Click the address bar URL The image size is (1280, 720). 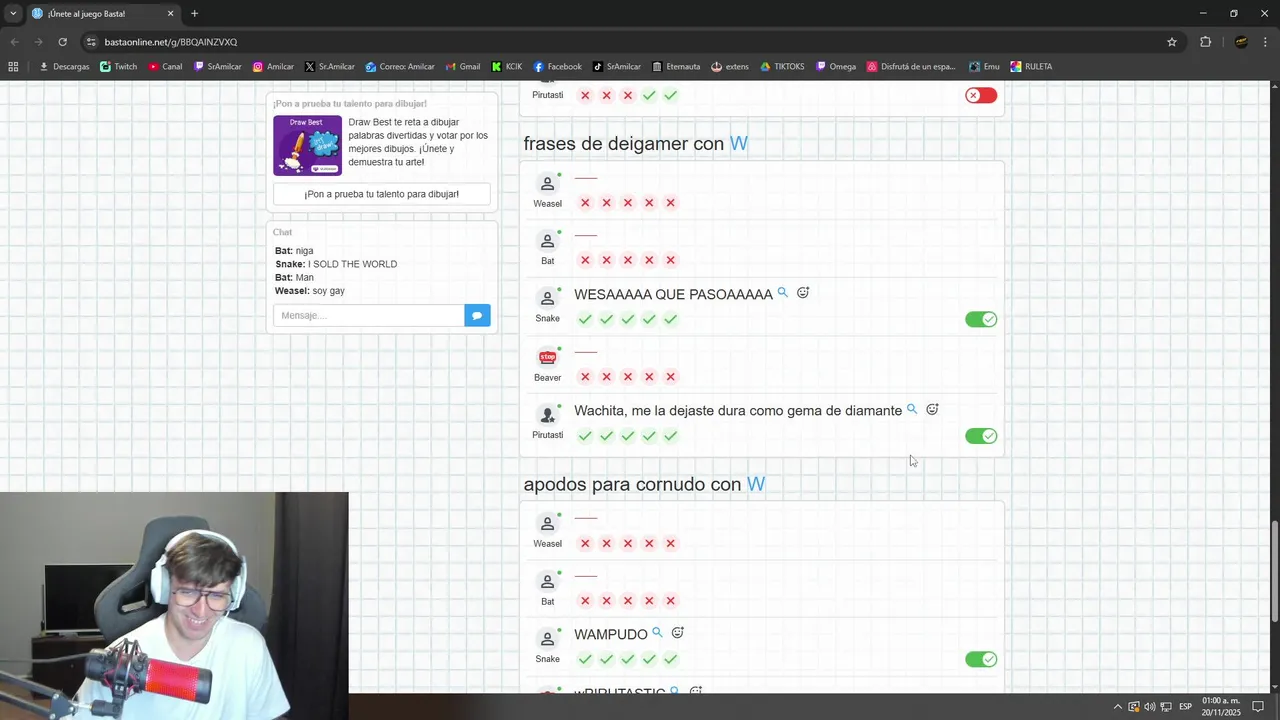click(171, 42)
